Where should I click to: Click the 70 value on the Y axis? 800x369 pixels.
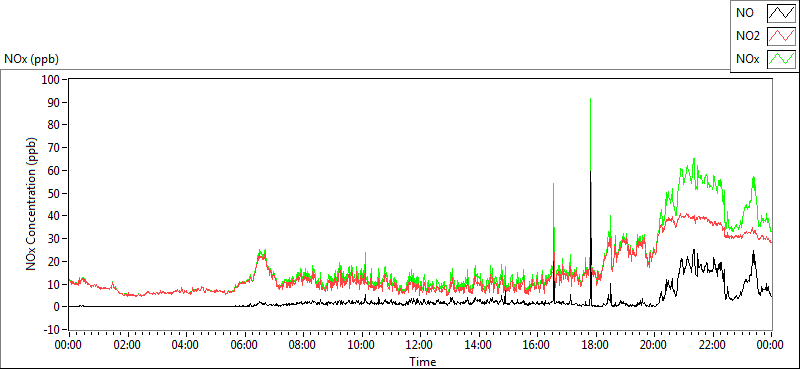55,148
